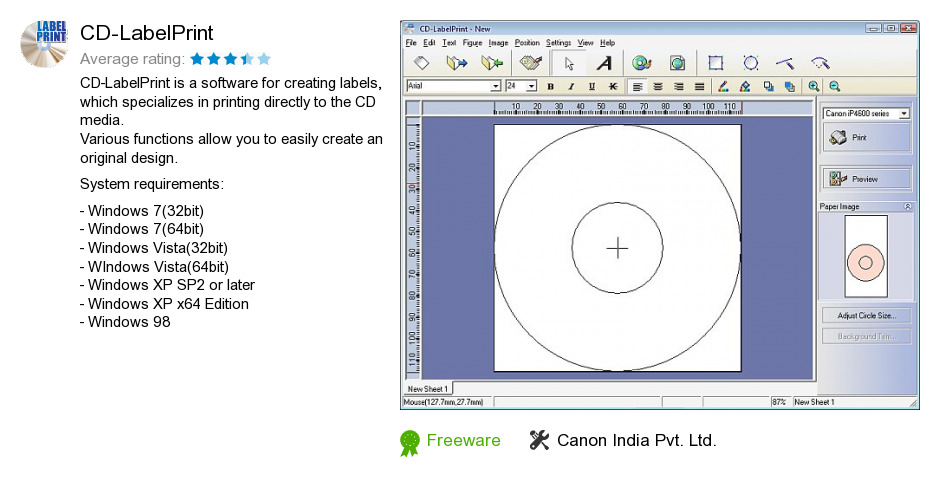Click the stamp/template sheets icon
Image resolution: width=940 pixels, height=487 pixels.
[x=531, y=63]
